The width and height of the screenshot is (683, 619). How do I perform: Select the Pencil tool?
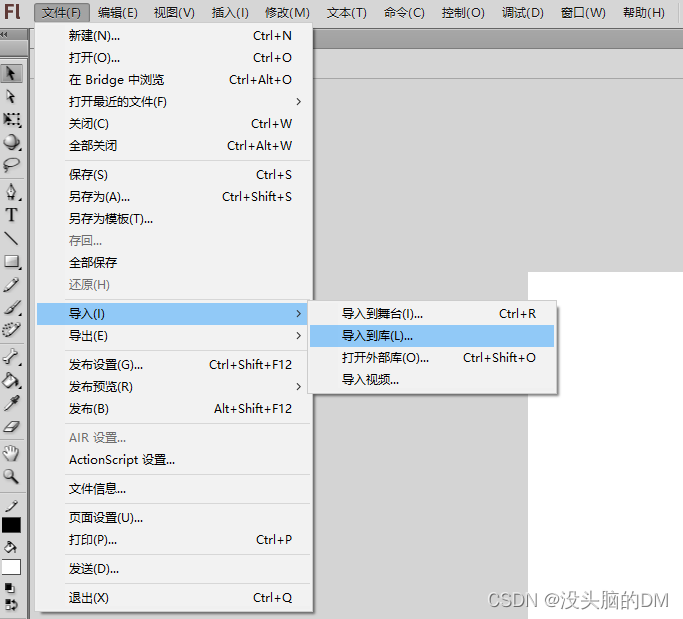click(11, 284)
